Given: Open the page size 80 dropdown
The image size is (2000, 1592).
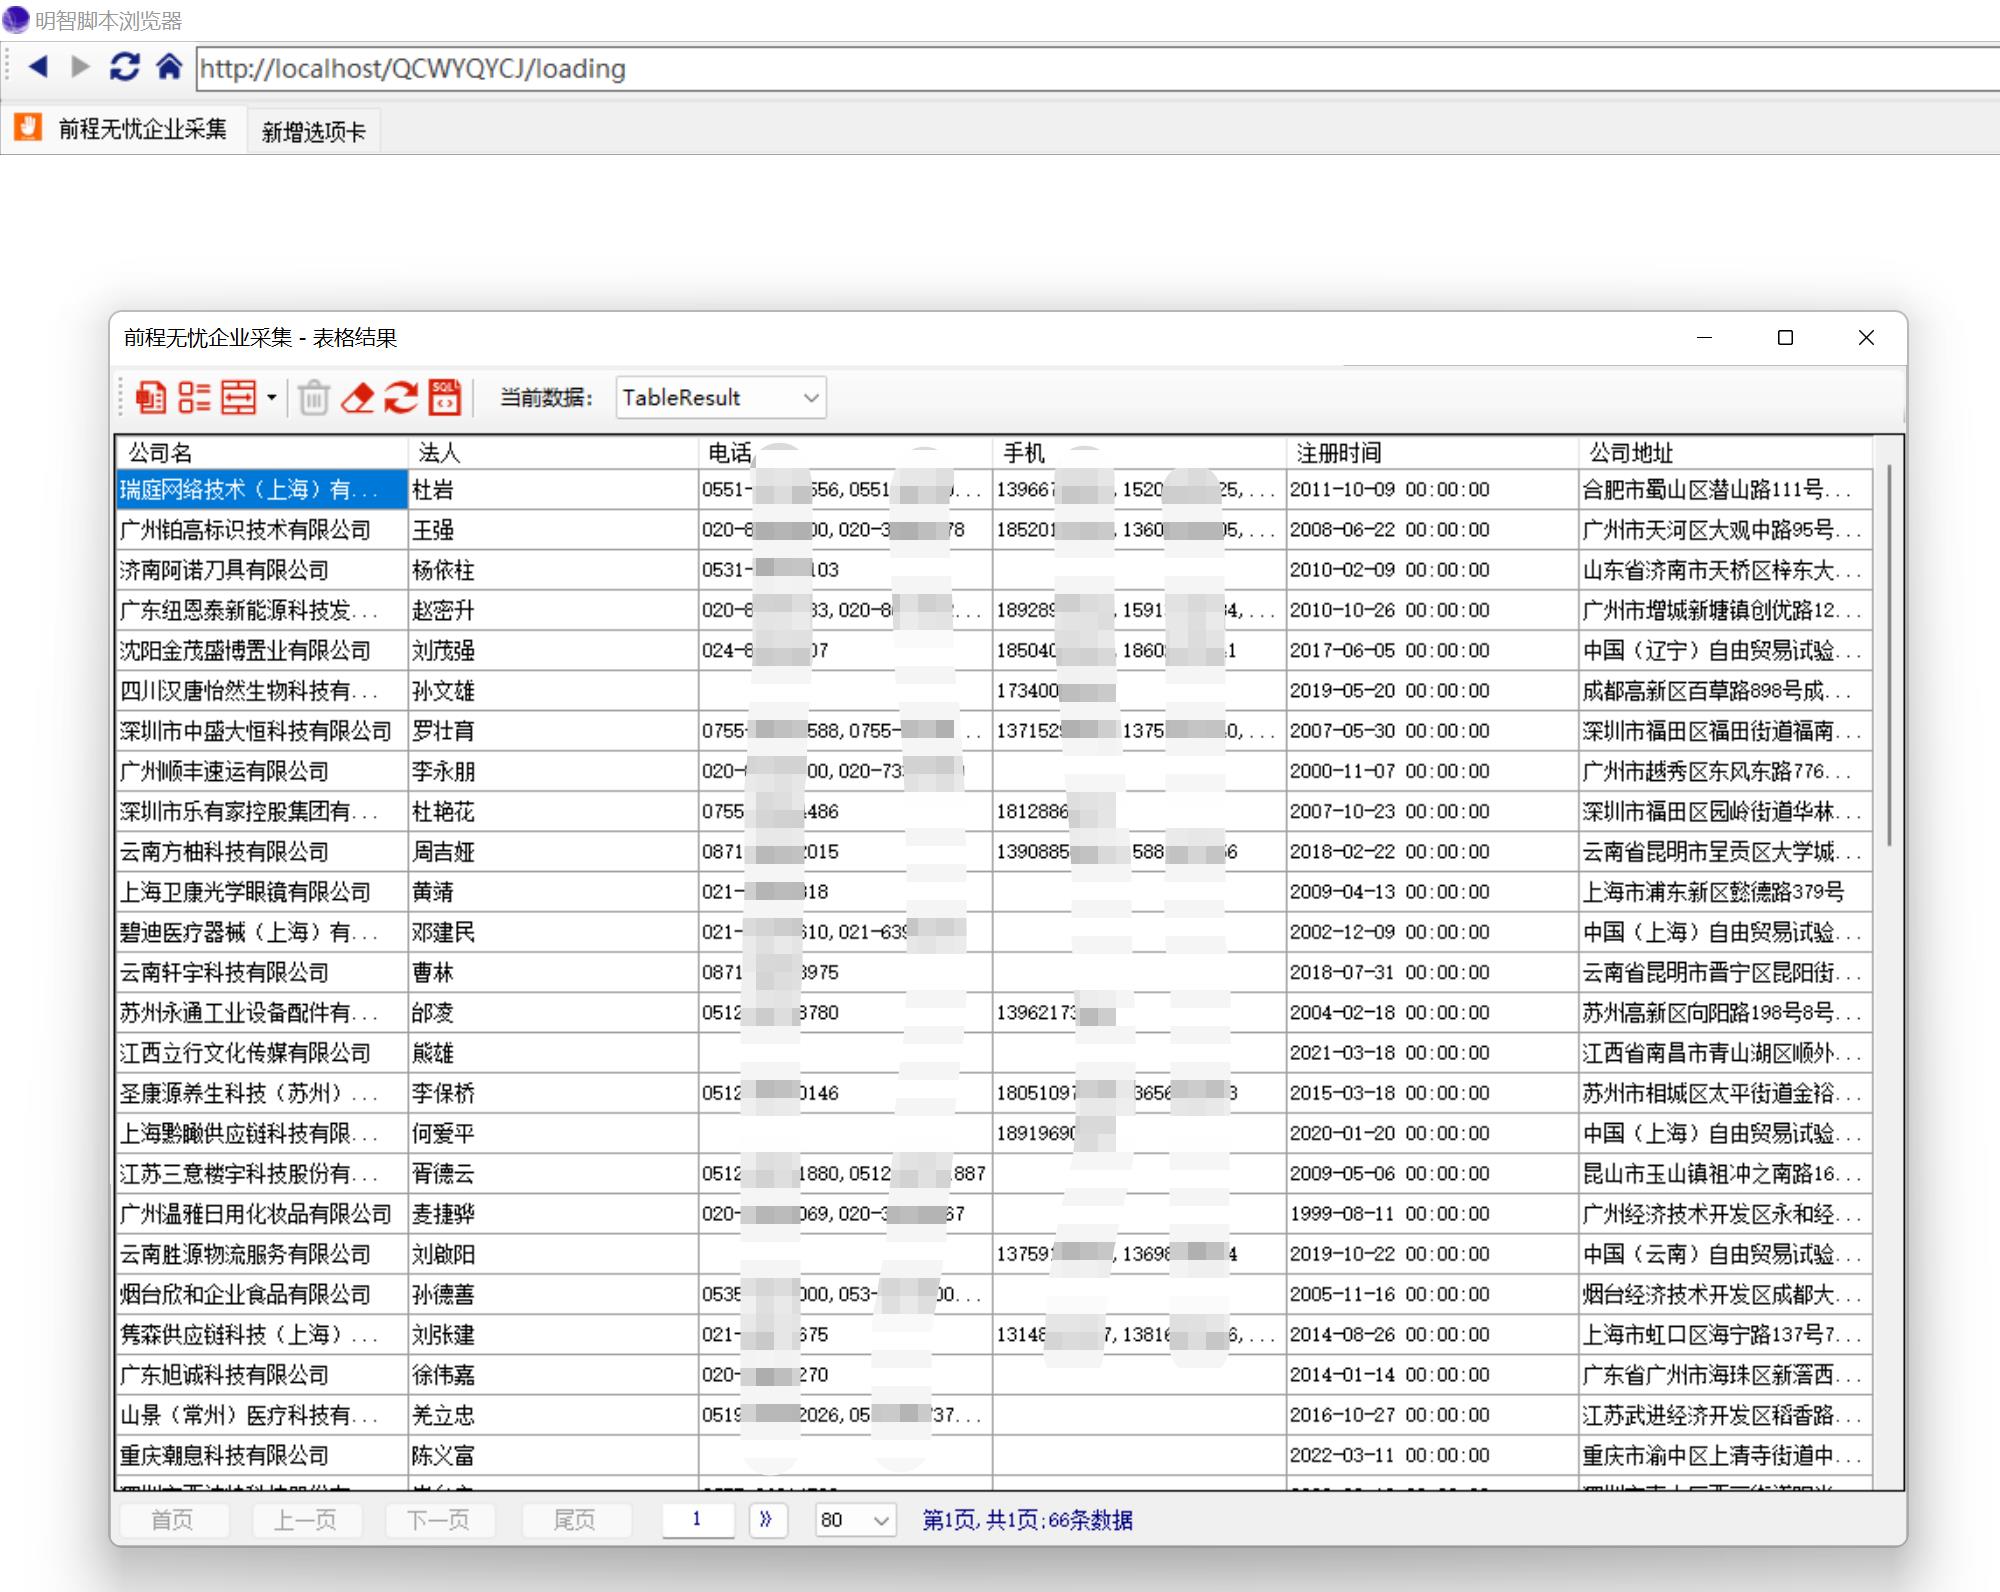Looking at the screenshot, I should coord(855,1520).
